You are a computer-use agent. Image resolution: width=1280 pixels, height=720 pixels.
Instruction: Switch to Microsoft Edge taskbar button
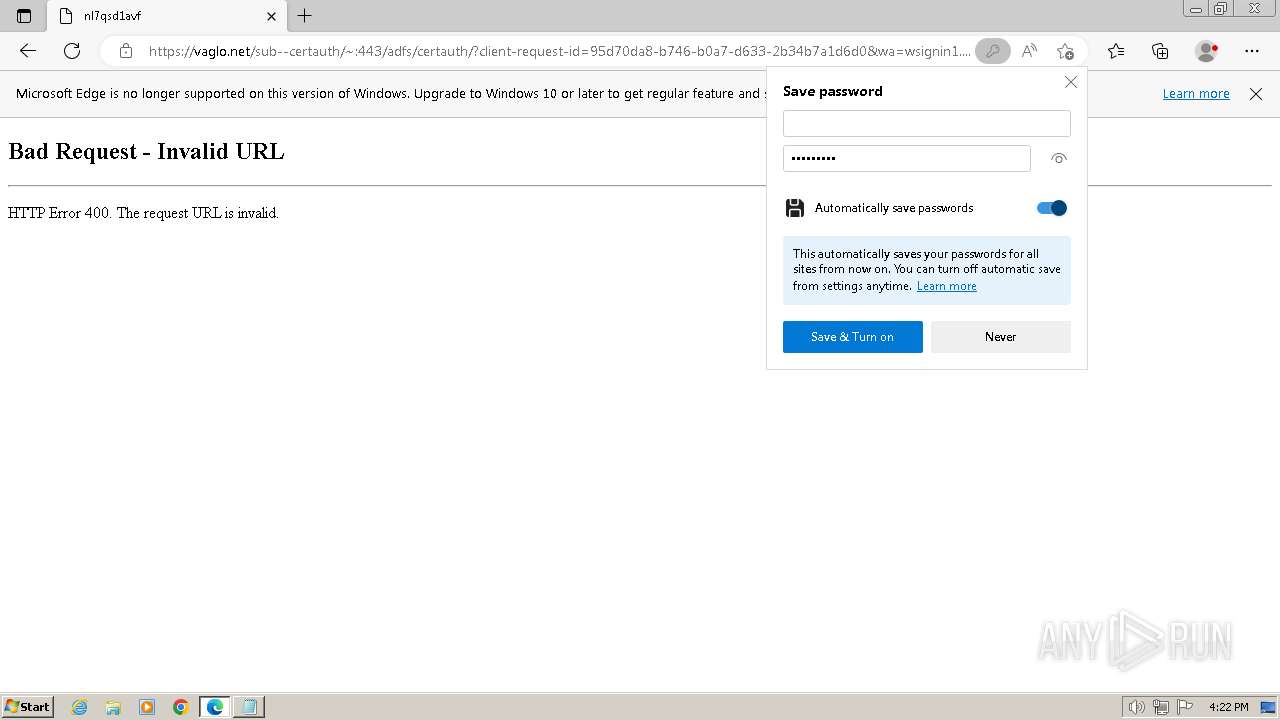click(x=215, y=707)
